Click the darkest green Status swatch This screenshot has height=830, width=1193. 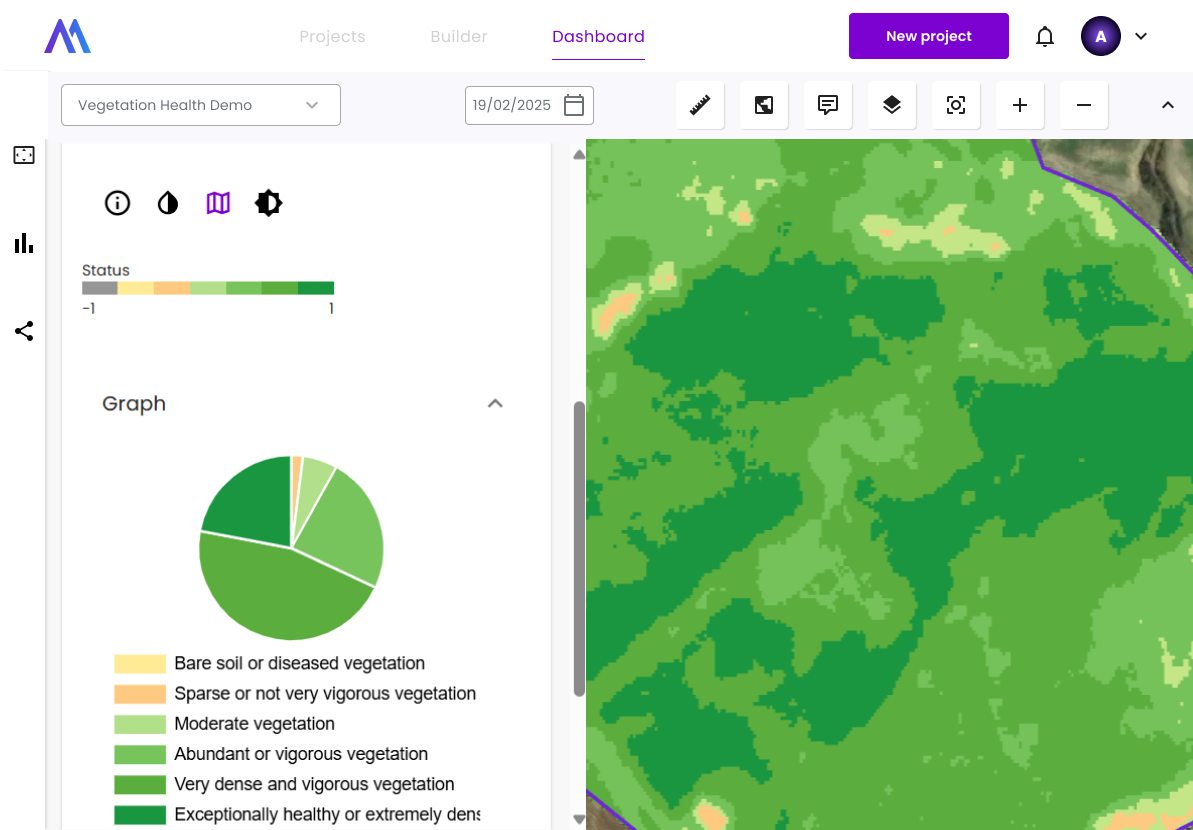[316, 288]
